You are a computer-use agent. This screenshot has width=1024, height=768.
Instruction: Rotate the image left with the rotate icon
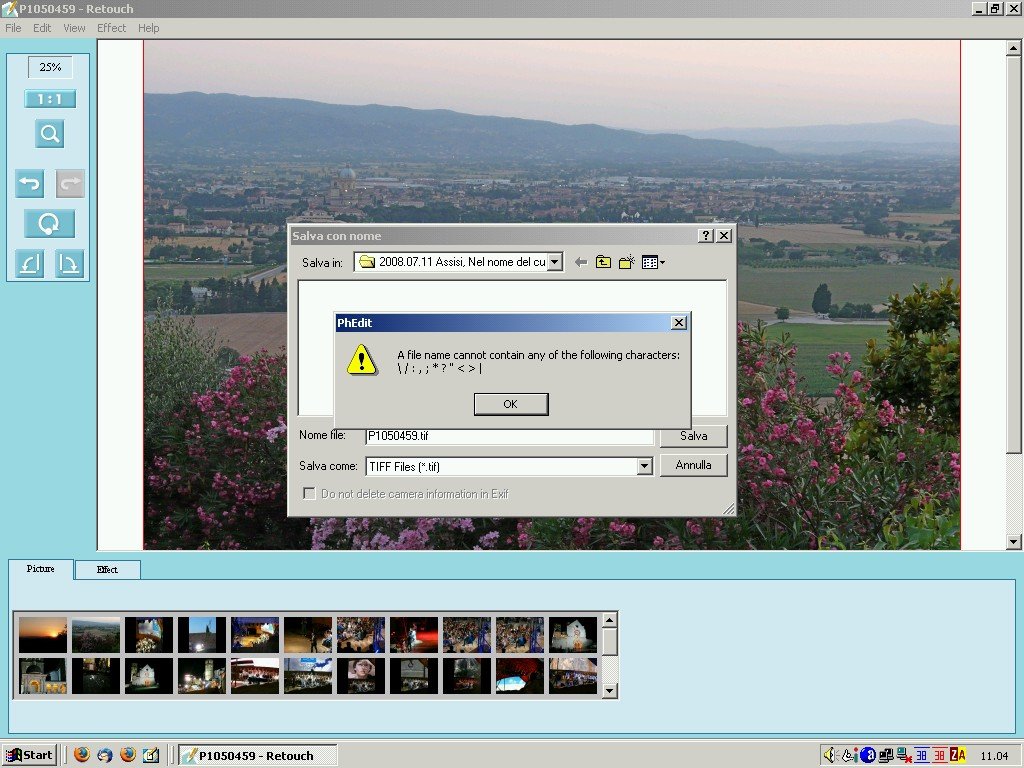[x=29, y=264]
